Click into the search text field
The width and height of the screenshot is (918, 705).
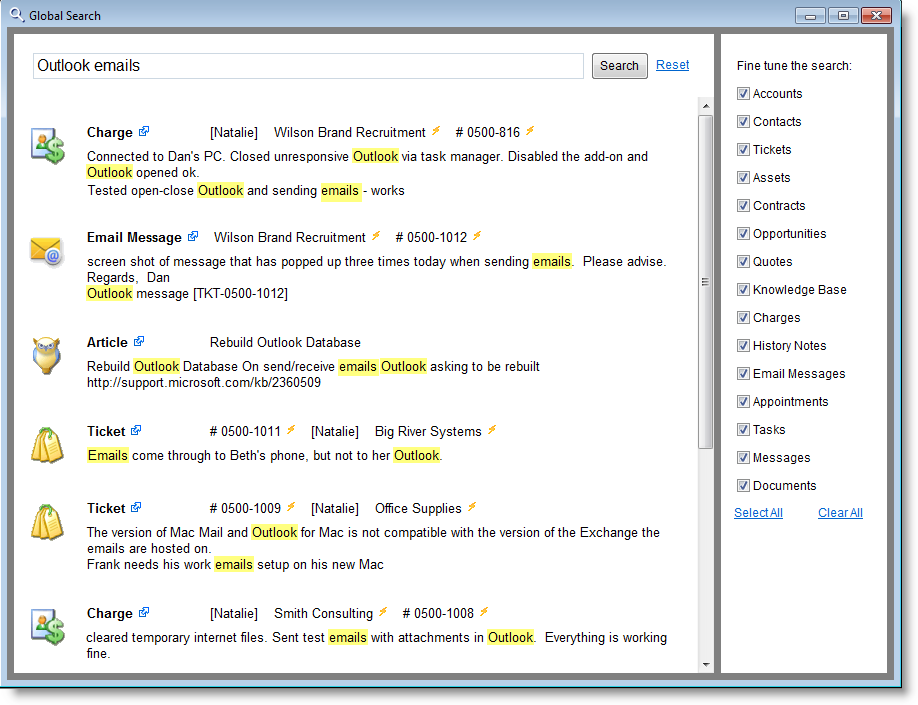308,66
